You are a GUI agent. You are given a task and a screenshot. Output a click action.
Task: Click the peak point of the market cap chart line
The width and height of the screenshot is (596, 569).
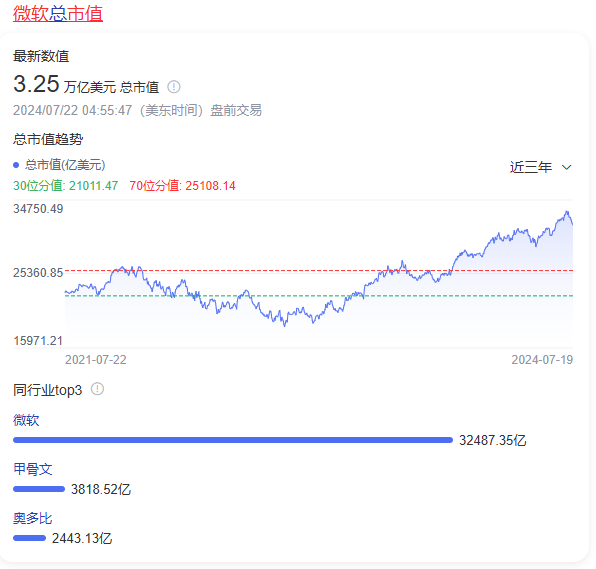click(567, 212)
